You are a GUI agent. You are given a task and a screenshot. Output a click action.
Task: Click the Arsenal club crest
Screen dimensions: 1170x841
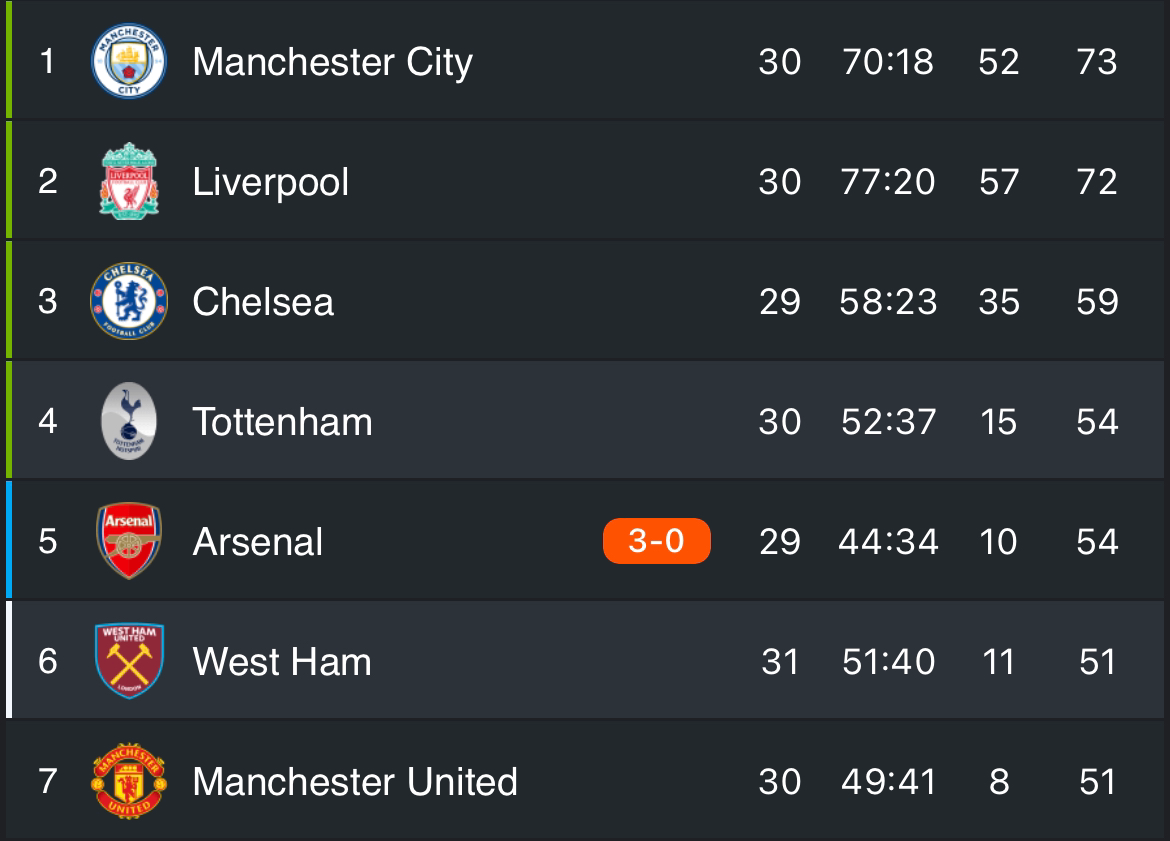point(129,540)
